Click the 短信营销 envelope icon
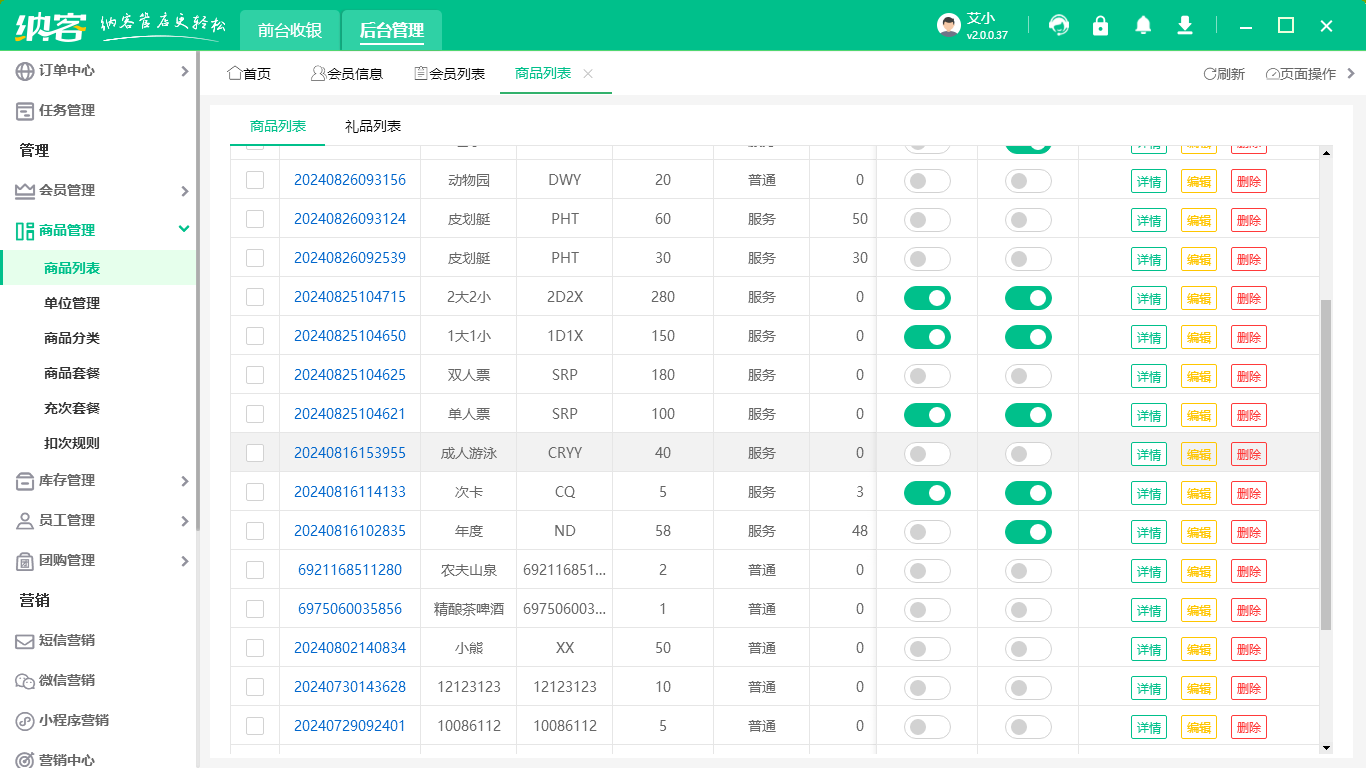Screen dimensions: 1366x768 point(25,641)
